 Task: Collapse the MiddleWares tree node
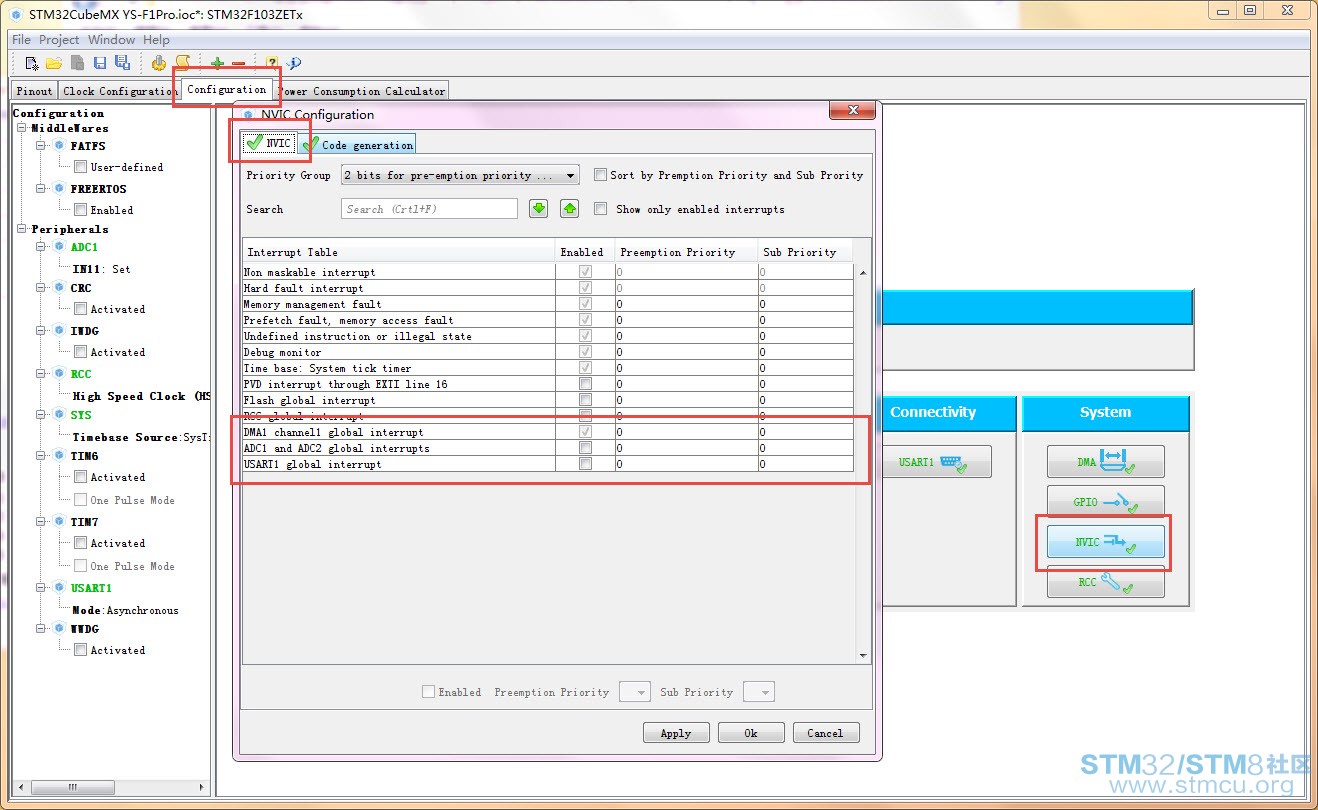coord(22,129)
